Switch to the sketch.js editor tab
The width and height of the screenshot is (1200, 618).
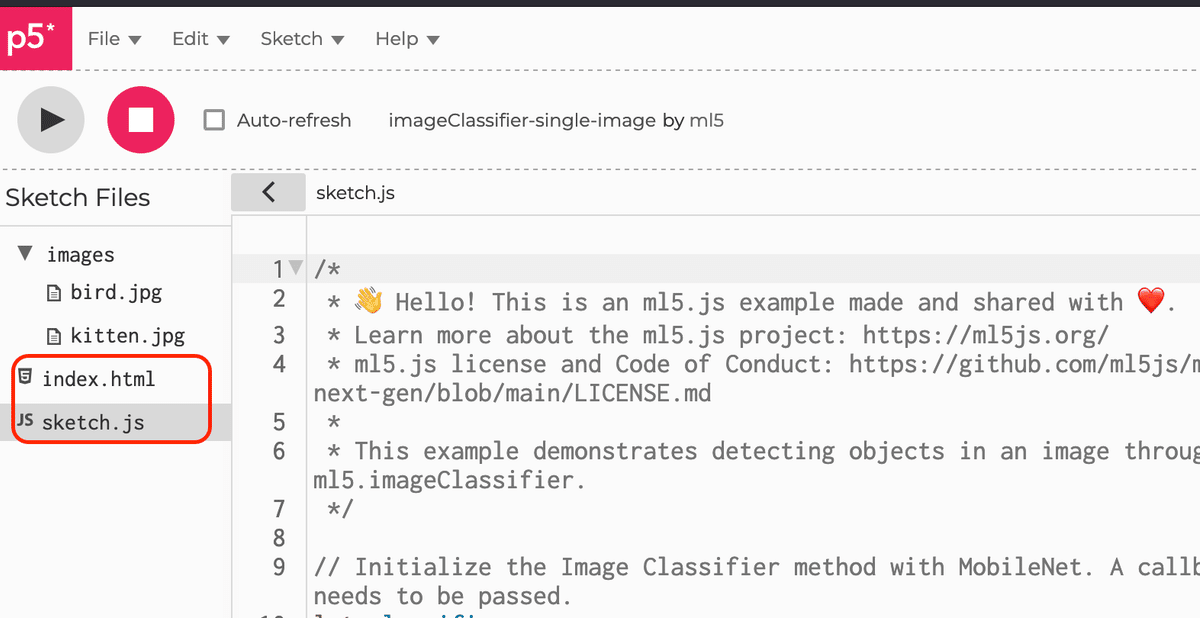coord(354,192)
